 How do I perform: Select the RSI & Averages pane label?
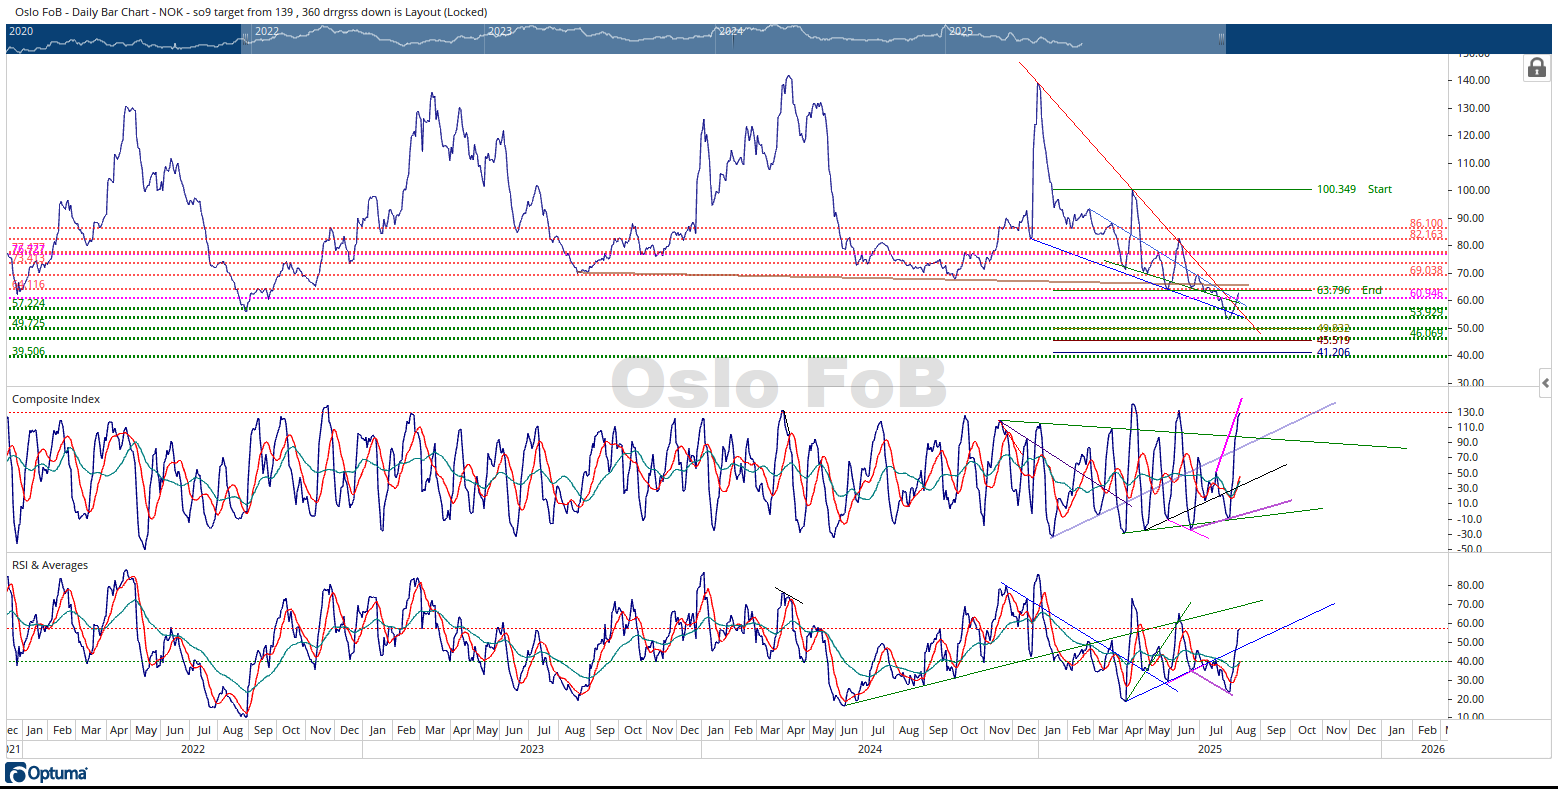tap(50, 565)
